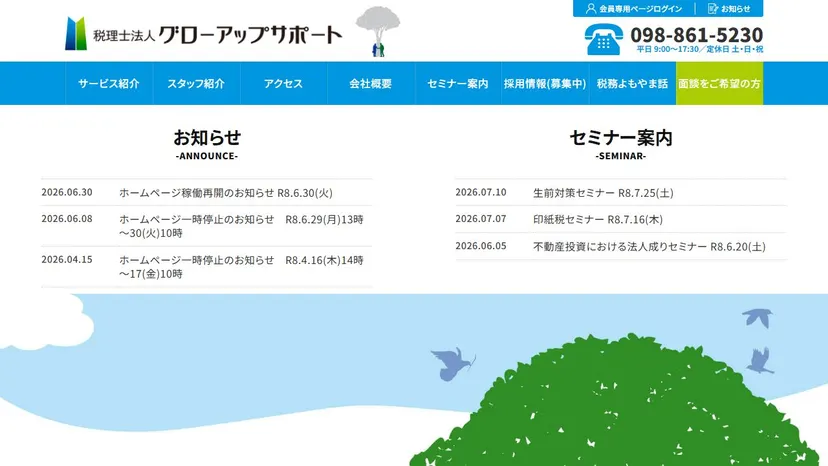Open セミナー案内 navigation item
This screenshot has width=828, height=466.
pyautogui.click(x=458, y=83)
